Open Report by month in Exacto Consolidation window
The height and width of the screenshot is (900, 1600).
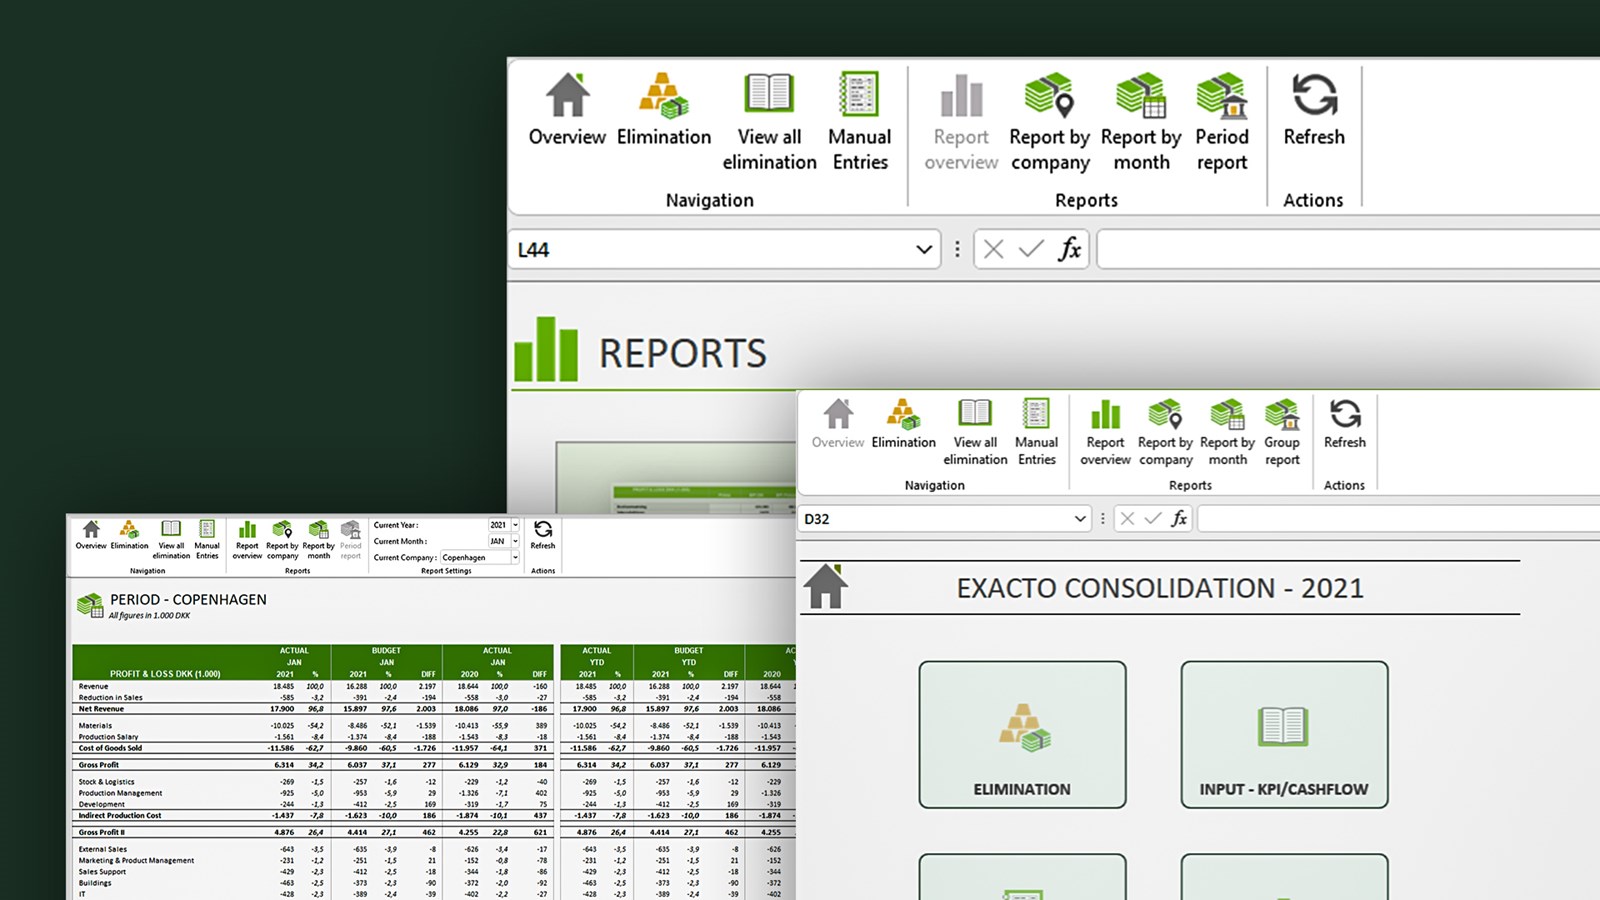pos(1227,432)
